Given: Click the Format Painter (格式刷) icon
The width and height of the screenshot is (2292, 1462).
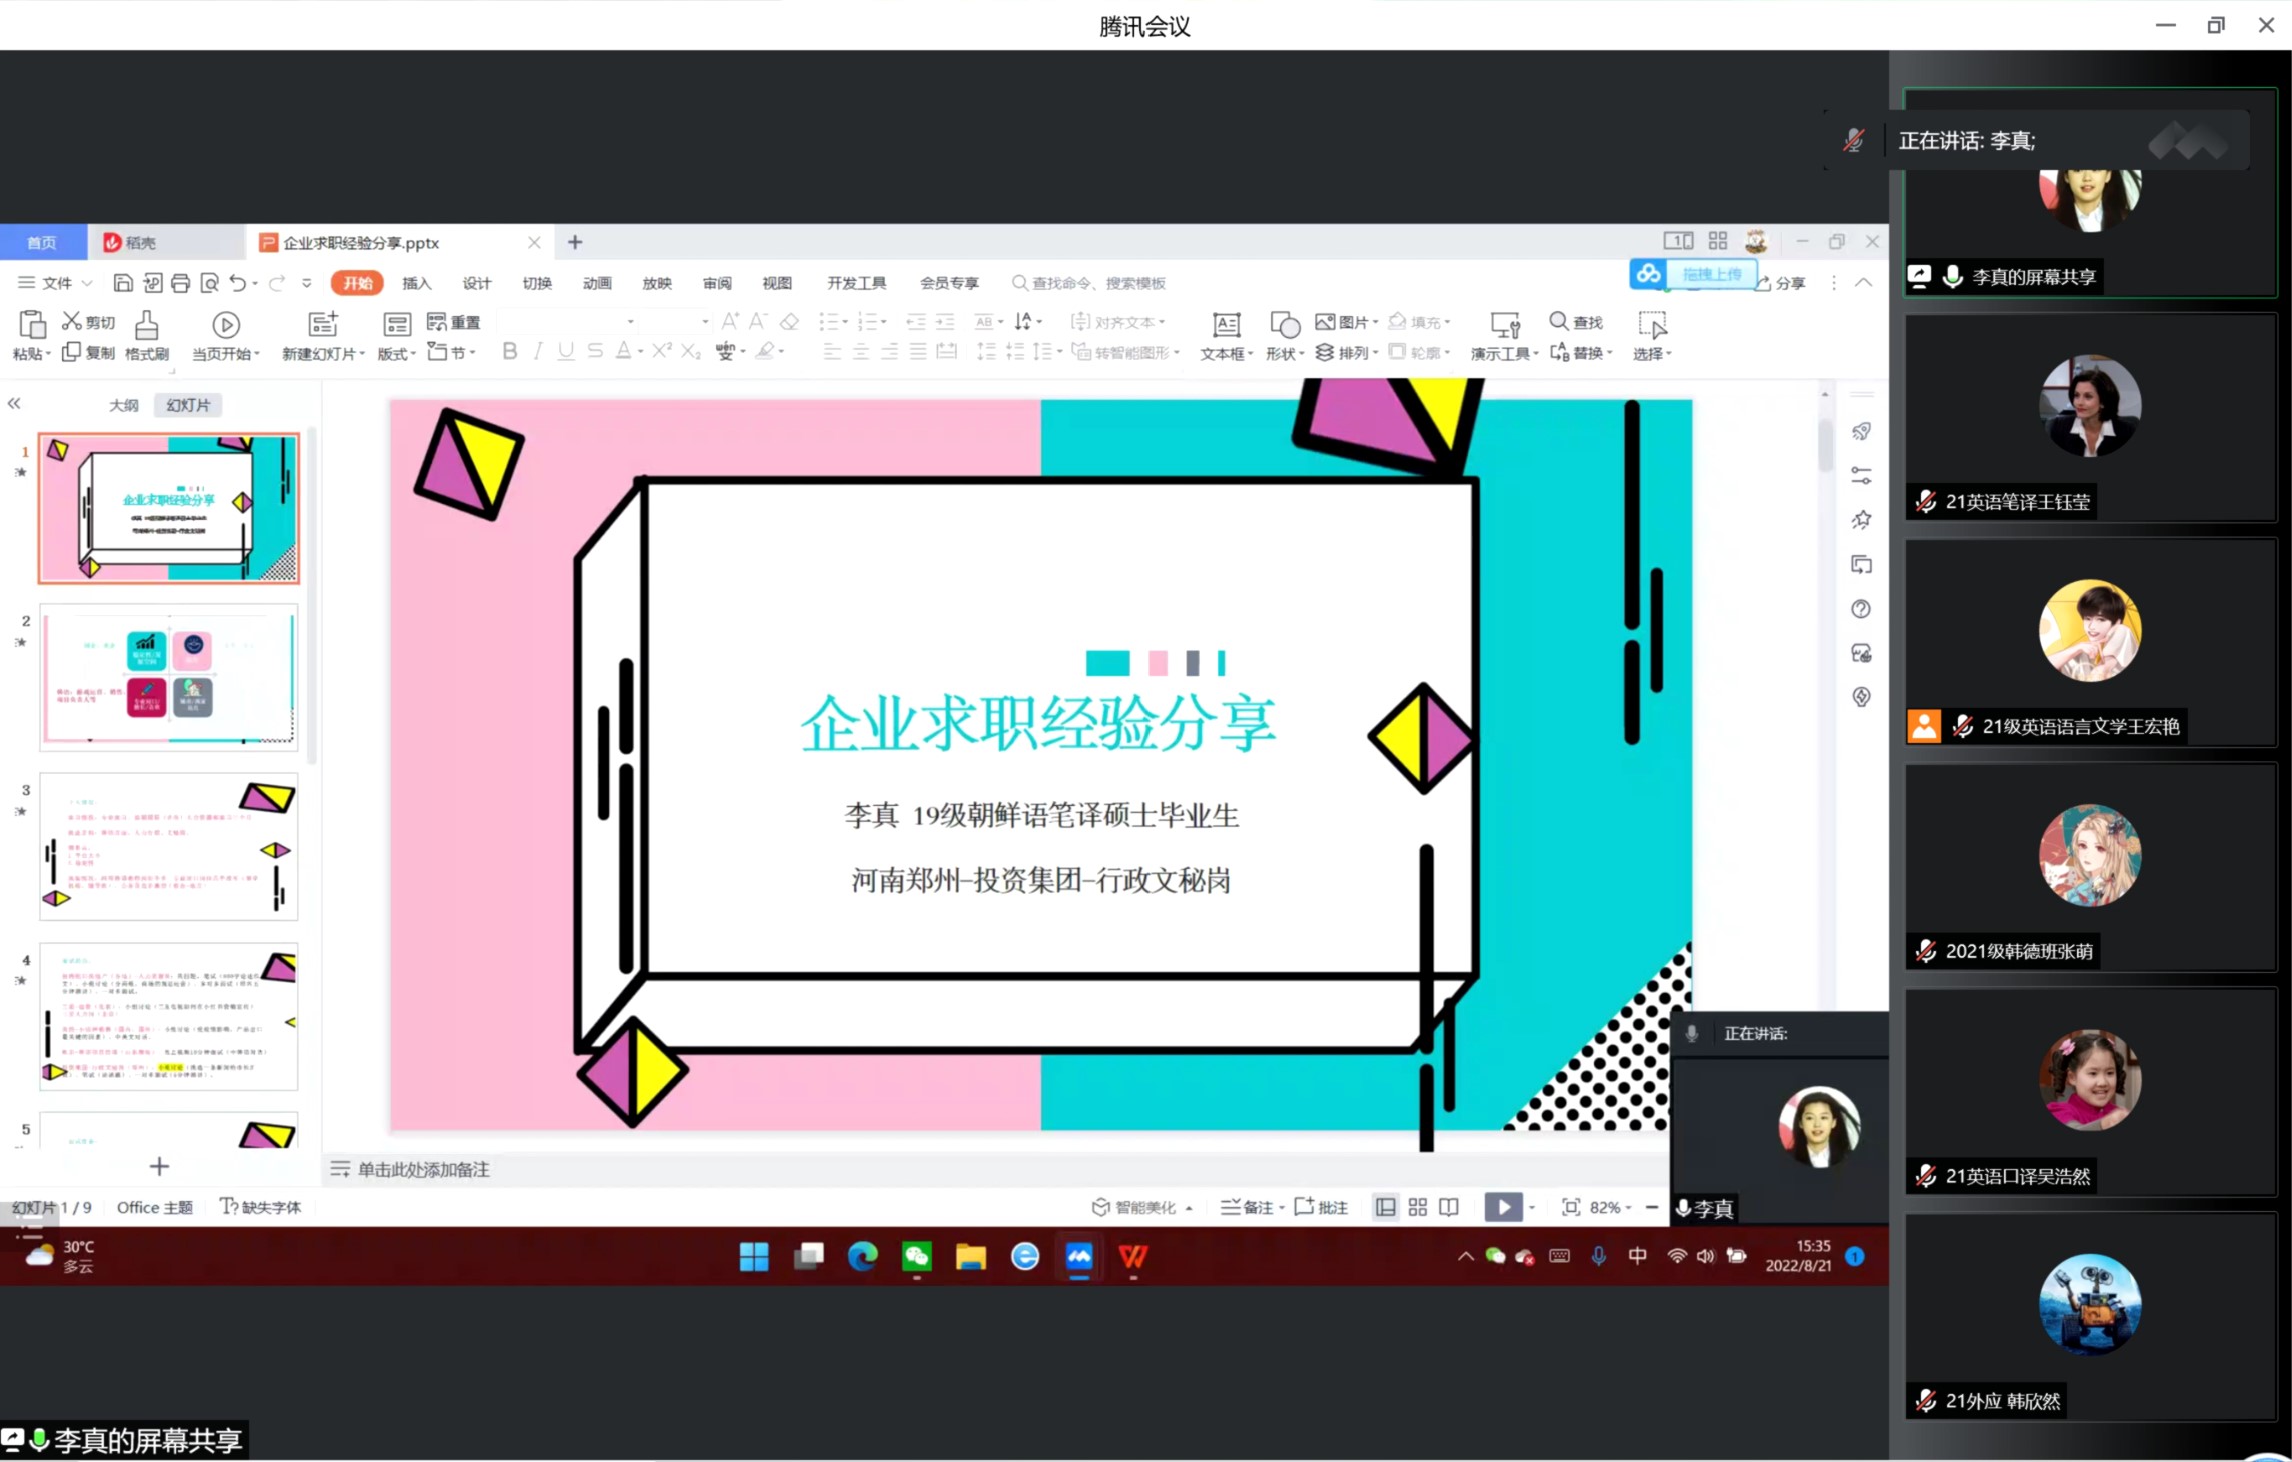Looking at the screenshot, I should [147, 325].
